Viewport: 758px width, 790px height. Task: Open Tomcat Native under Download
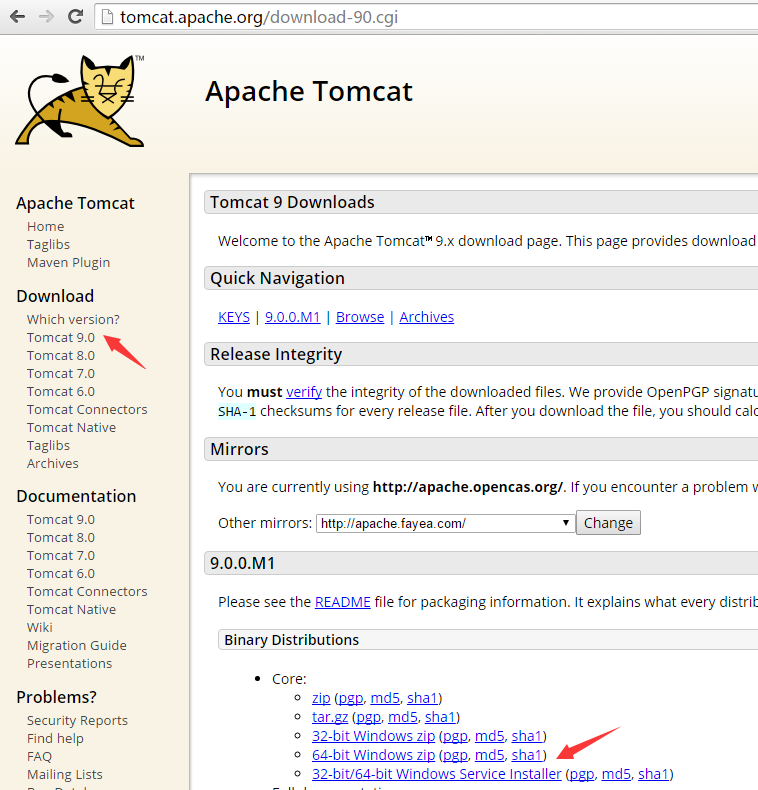72,428
